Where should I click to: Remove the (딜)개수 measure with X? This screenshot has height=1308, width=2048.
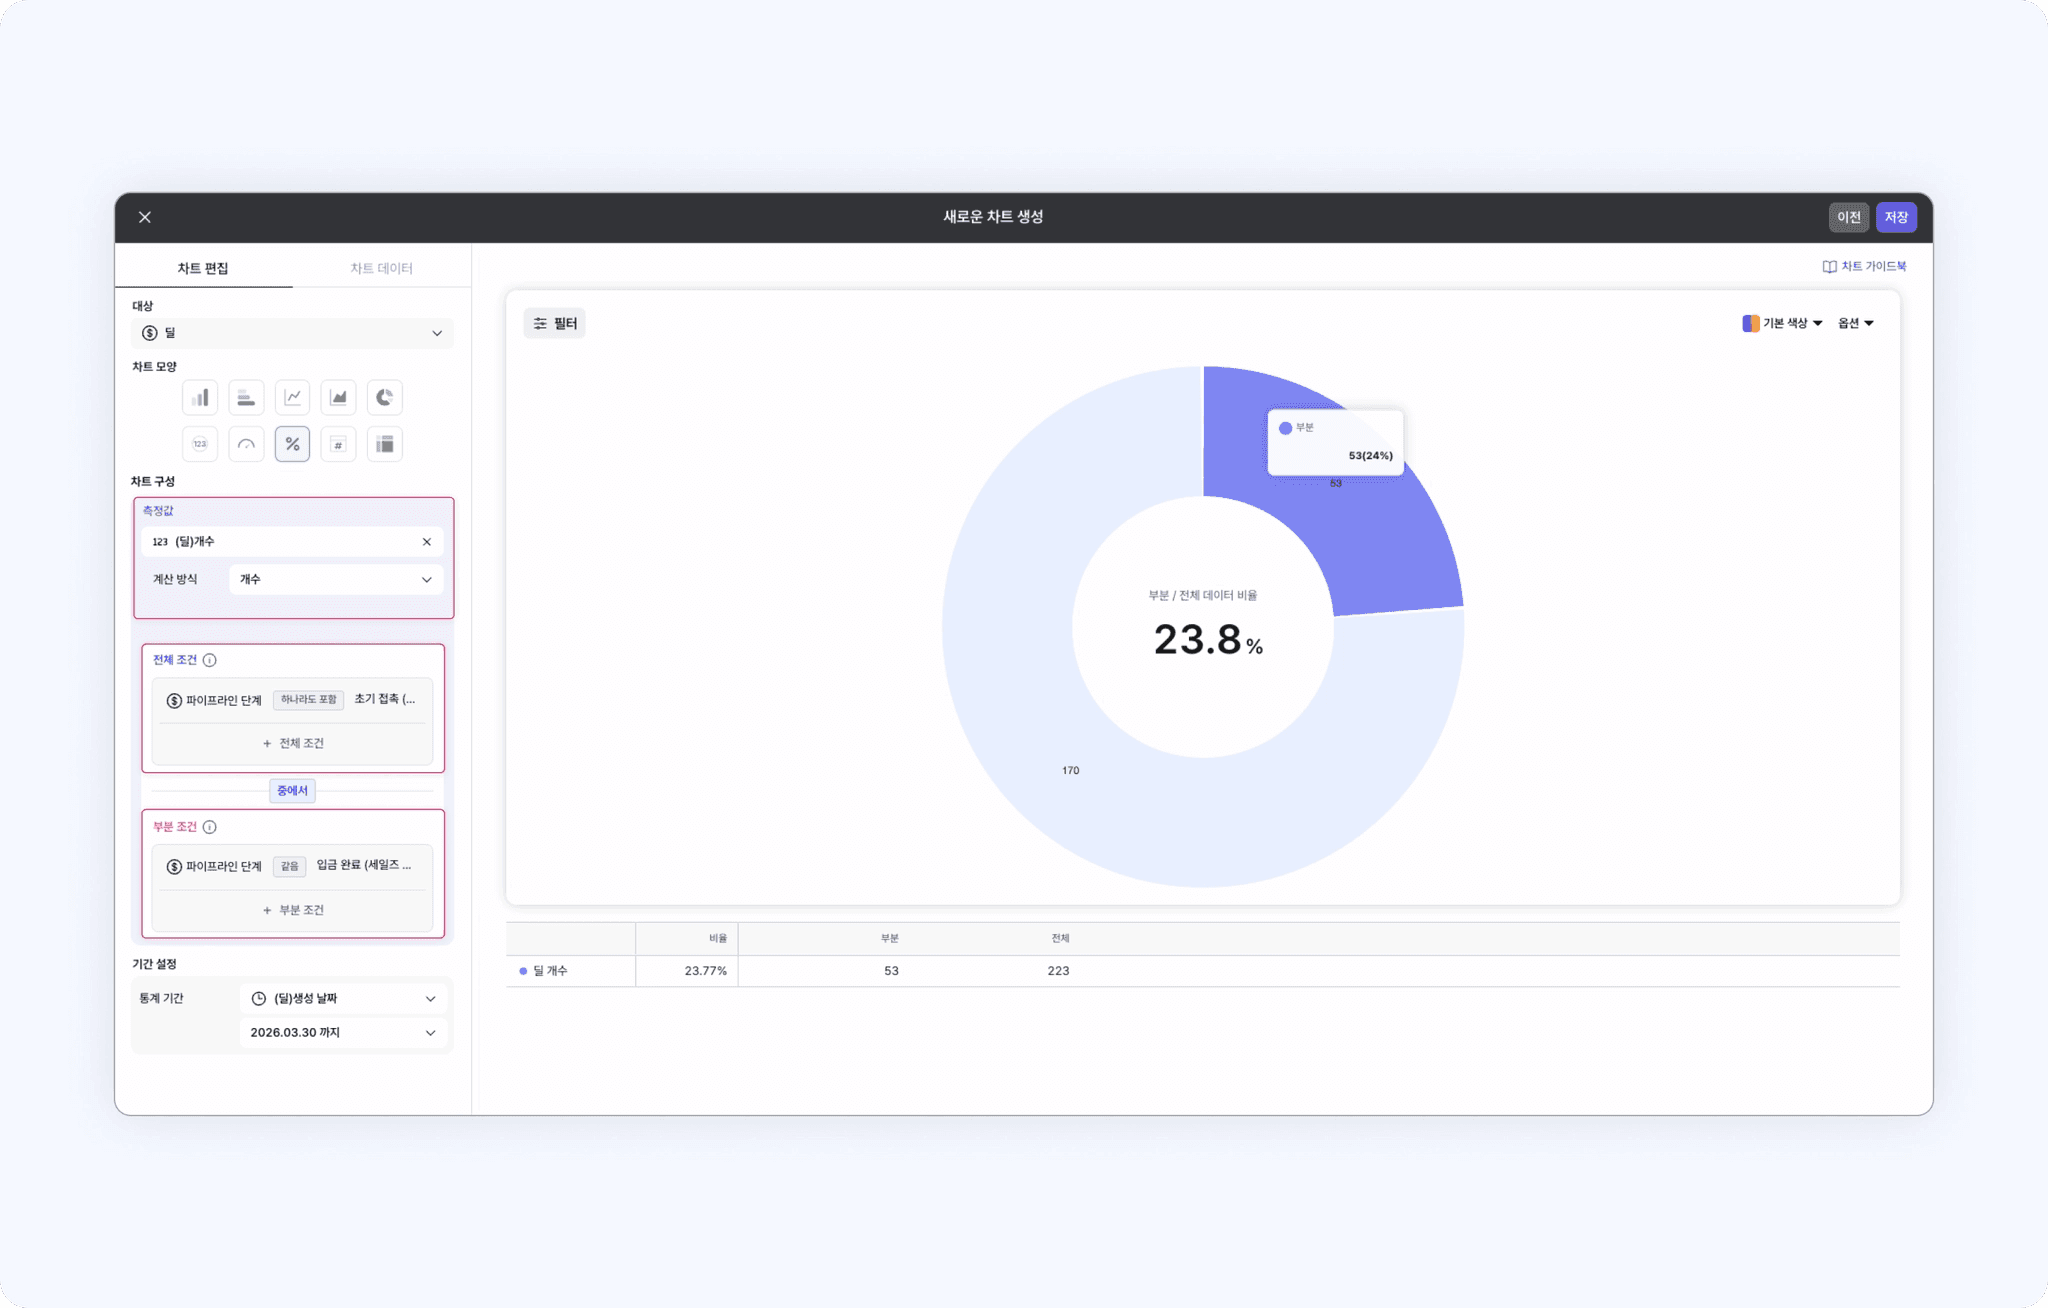tap(427, 542)
